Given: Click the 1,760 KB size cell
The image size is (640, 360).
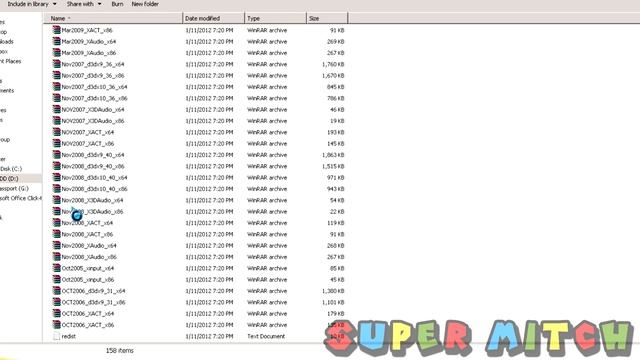Looking at the screenshot, I should [333, 64].
